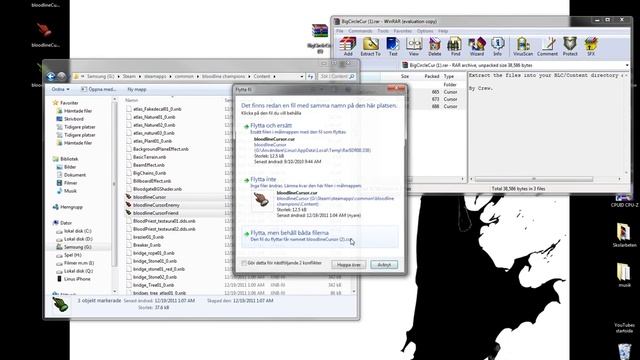Open the Commands menu in WinRAR
Screen dimensions: 640x360
pos(360,31)
